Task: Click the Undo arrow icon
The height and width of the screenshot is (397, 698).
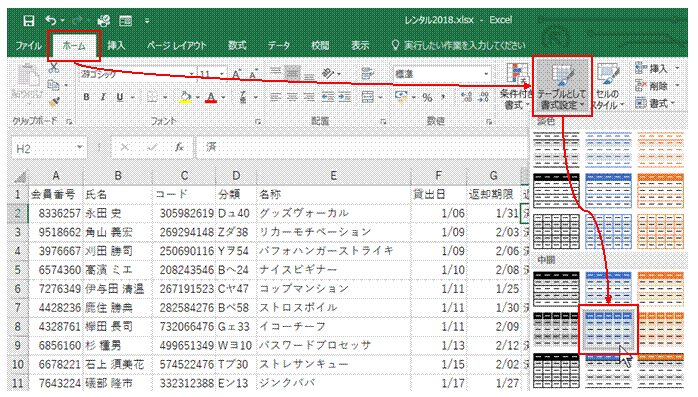Action: 50,20
